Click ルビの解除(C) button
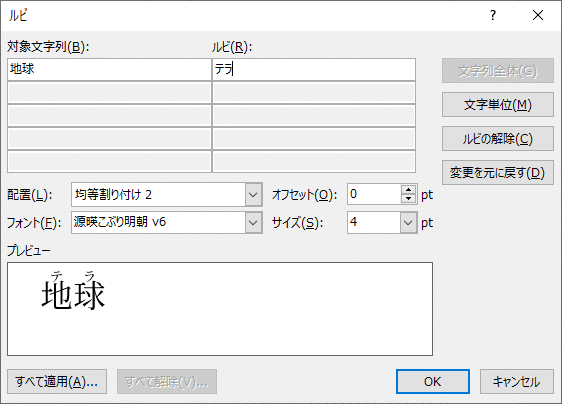This screenshot has width=562, height=404. click(x=498, y=138)
